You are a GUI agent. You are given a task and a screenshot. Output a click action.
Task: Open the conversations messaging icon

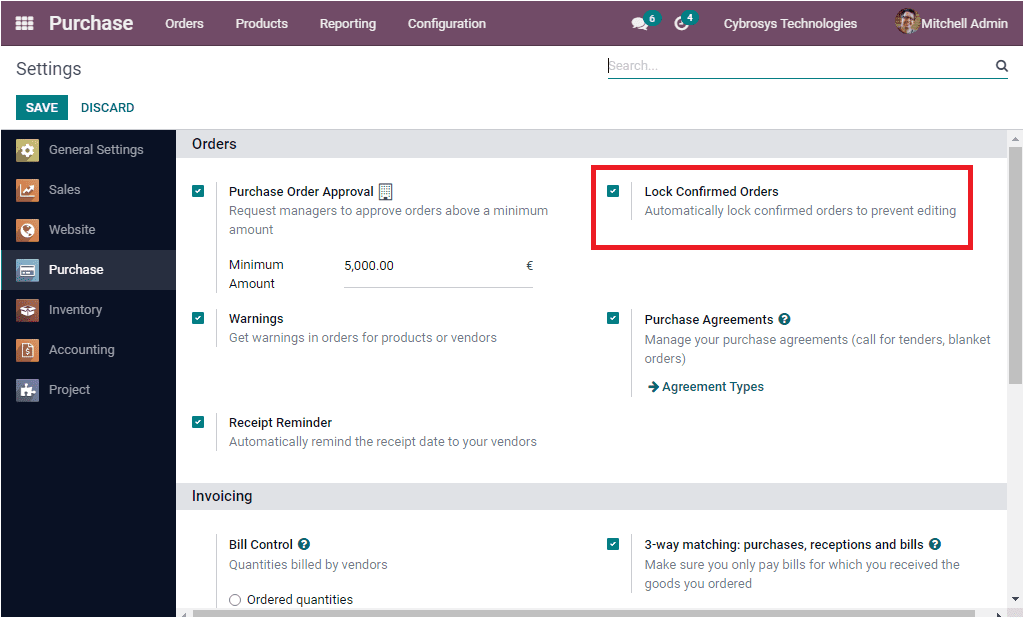pyautogui.click(x=637, y=23)
